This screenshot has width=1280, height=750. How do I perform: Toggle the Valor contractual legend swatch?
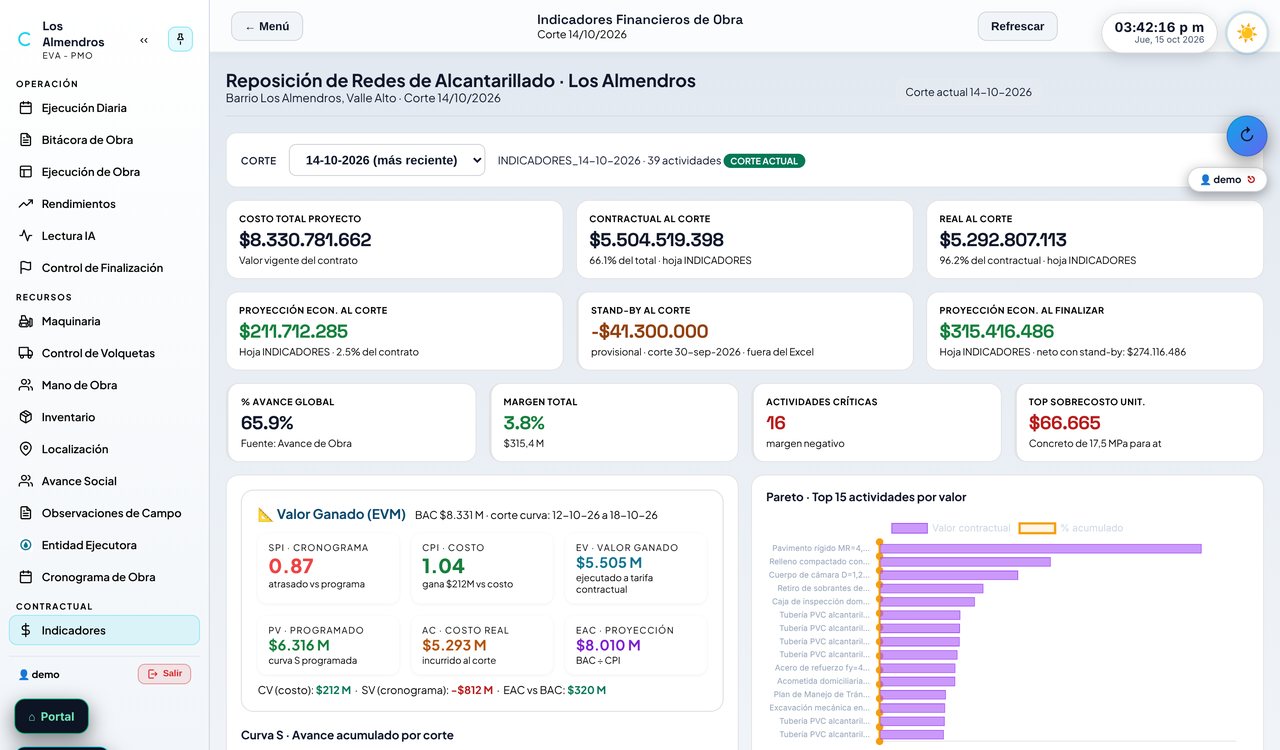click(909, 528)
